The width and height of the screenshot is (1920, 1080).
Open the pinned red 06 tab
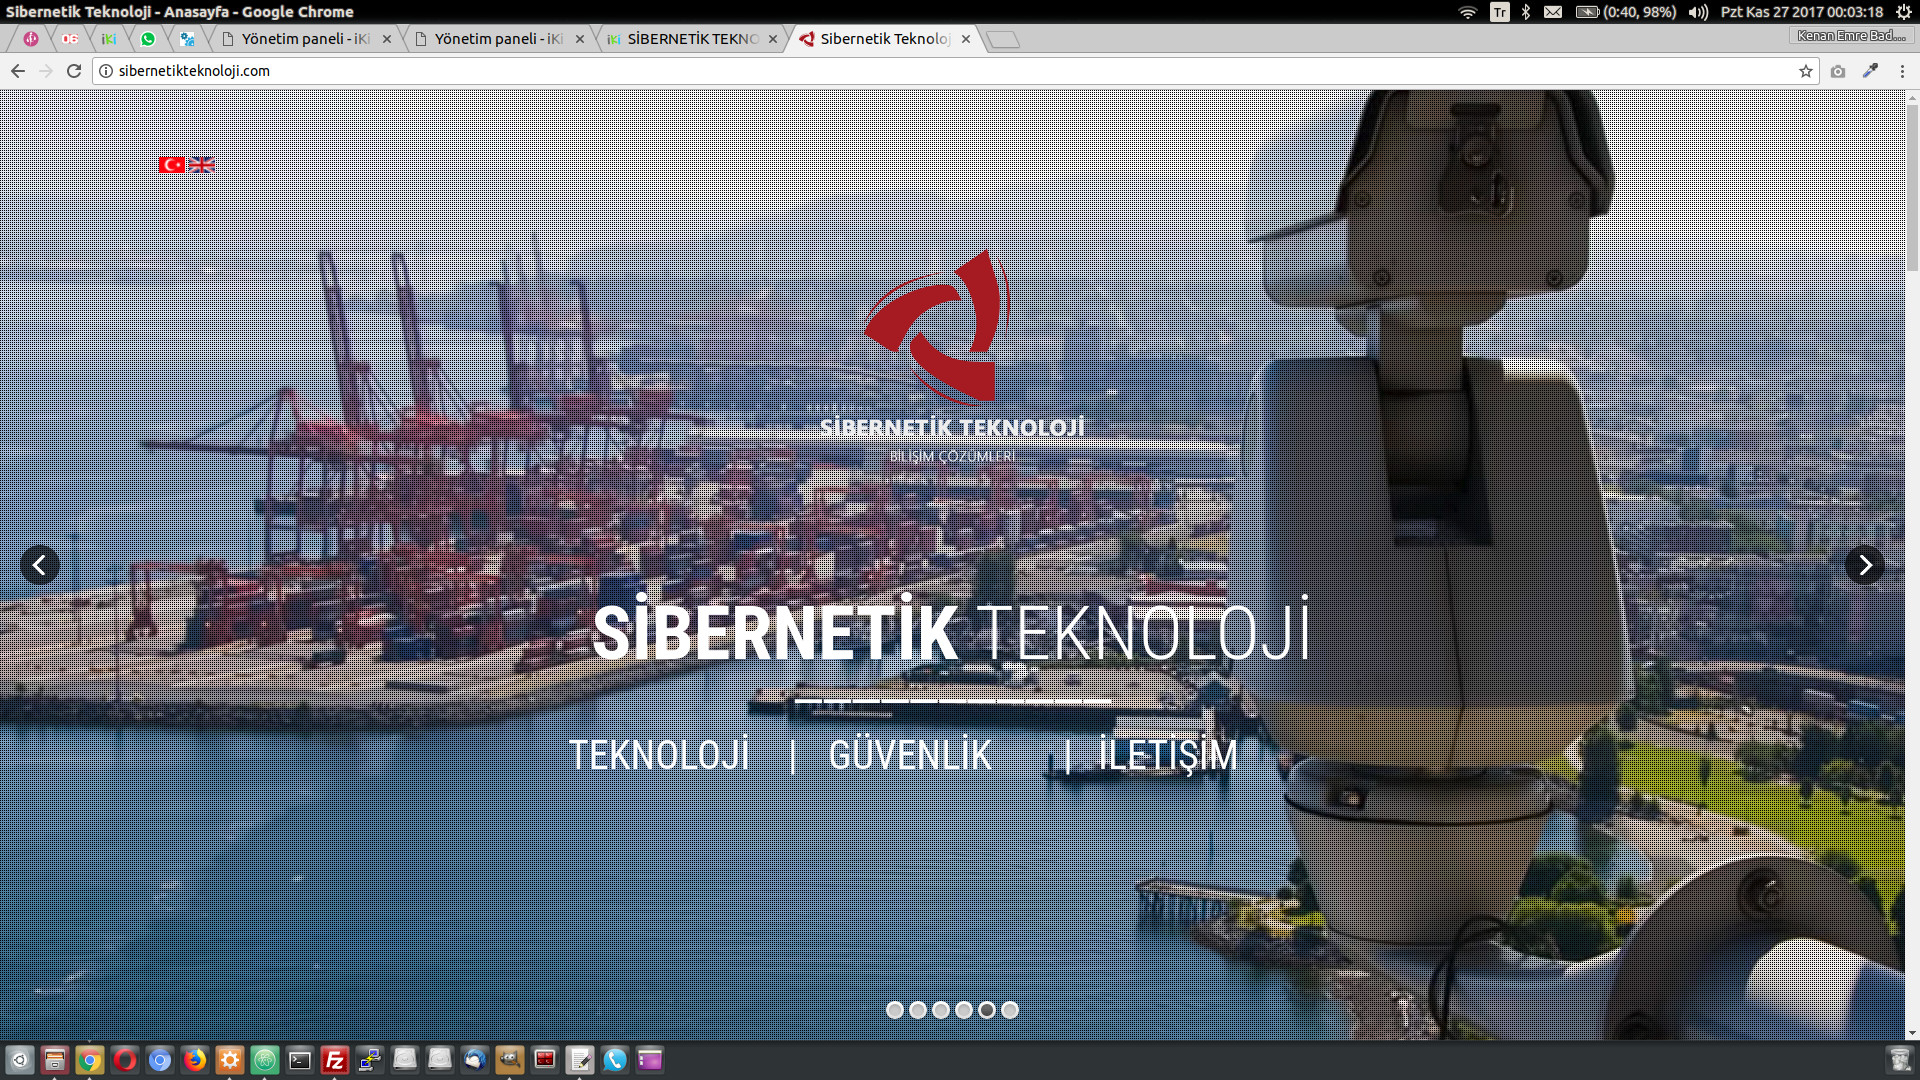[70, 39]
